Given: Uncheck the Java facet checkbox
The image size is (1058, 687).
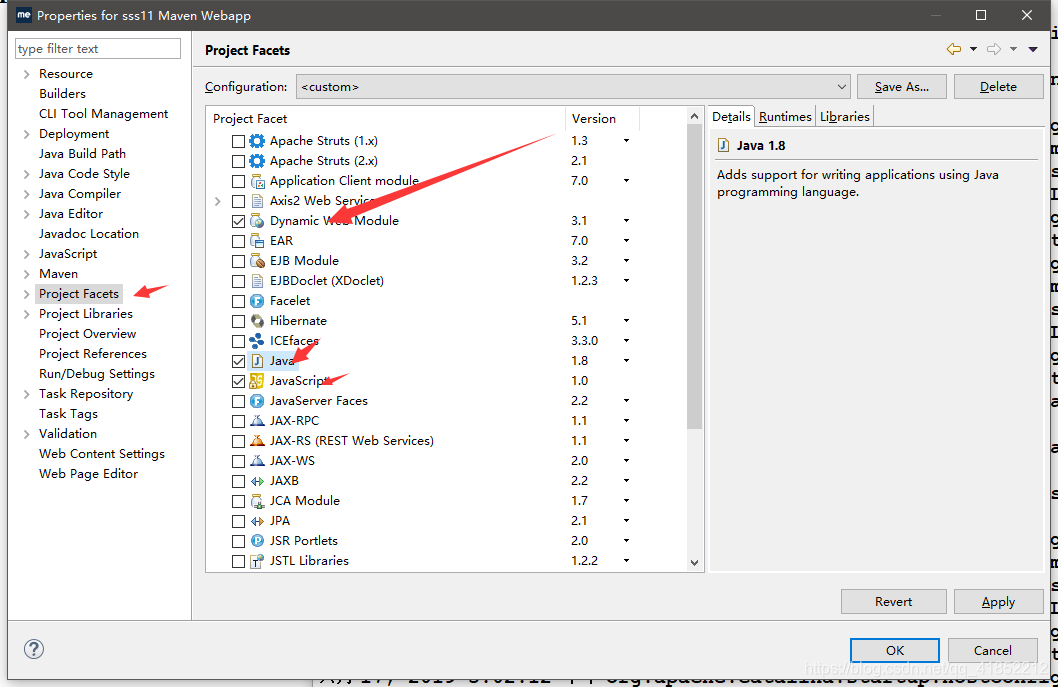Looking at the screenshot, I should point(238,361).
